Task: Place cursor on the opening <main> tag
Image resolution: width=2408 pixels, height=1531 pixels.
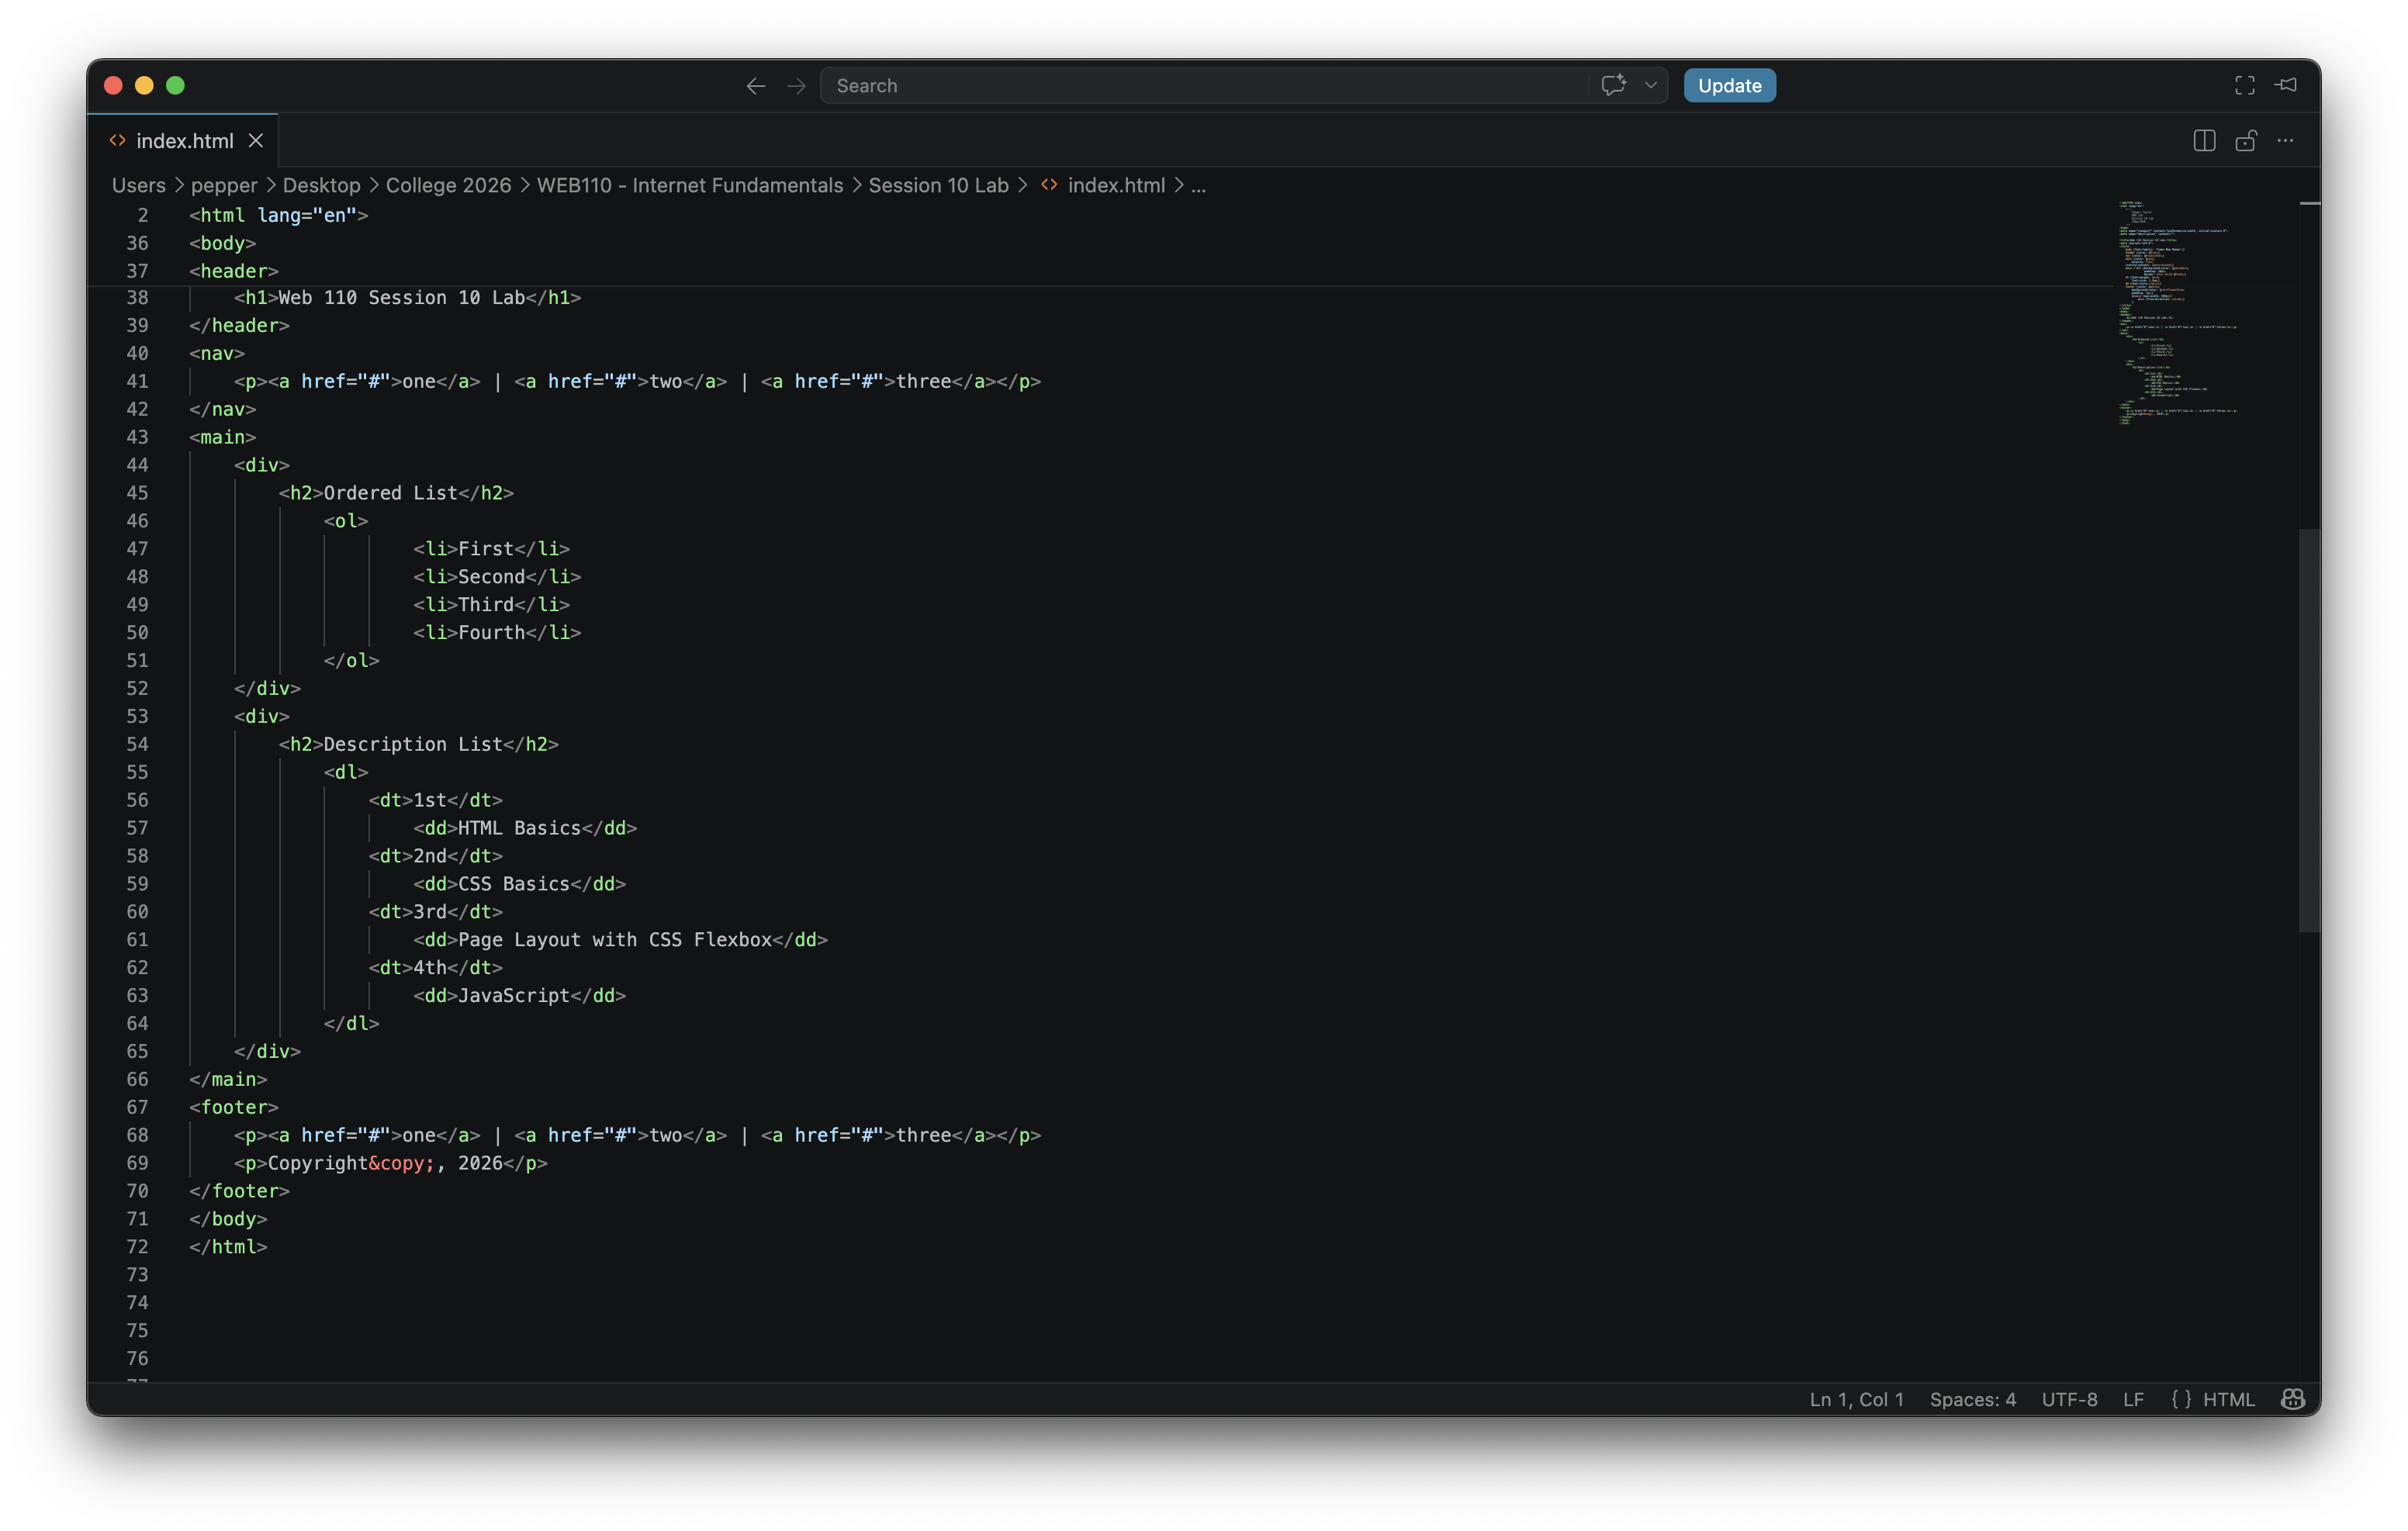Action: click(x=222, y=437)
